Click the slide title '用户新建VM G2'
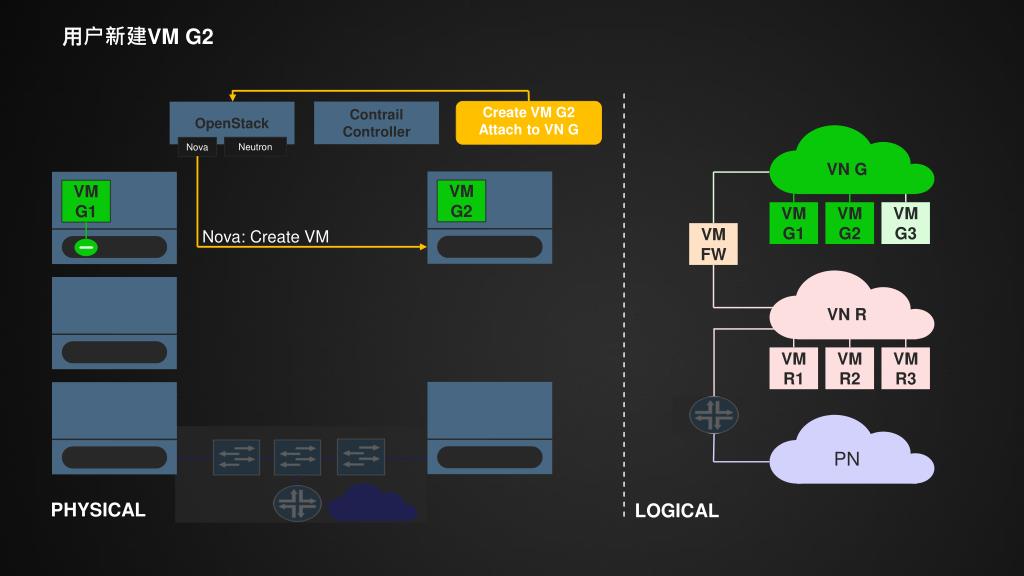The height and width of the screenshot is (576, 1024). point(138,37)
